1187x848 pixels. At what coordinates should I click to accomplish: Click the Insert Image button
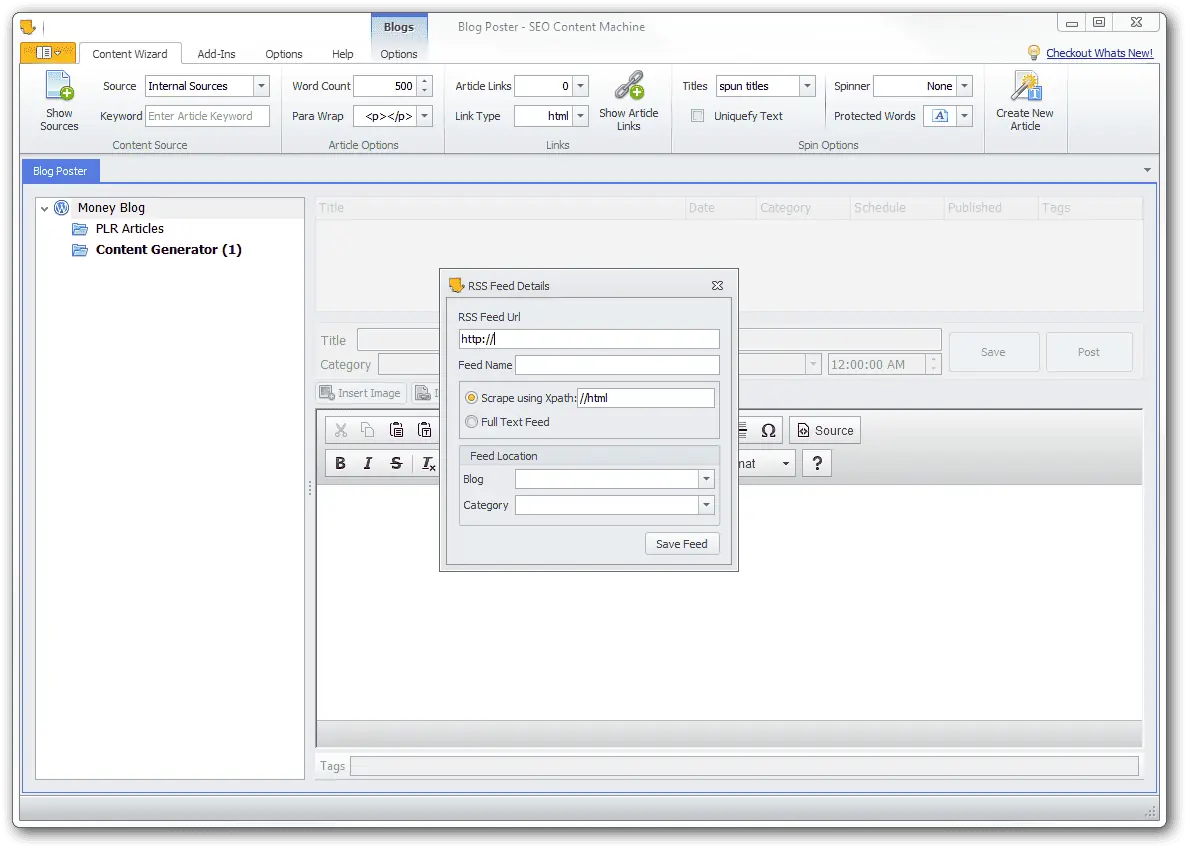point(360,393)
